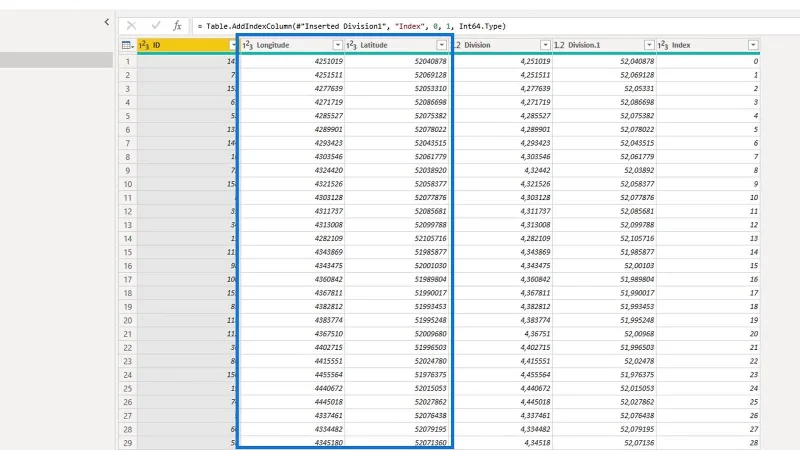Open the Division.1 column filter dropdown
Image resolution: width=800 pixels, height=450 pixels.
click(x=649, y=45)
